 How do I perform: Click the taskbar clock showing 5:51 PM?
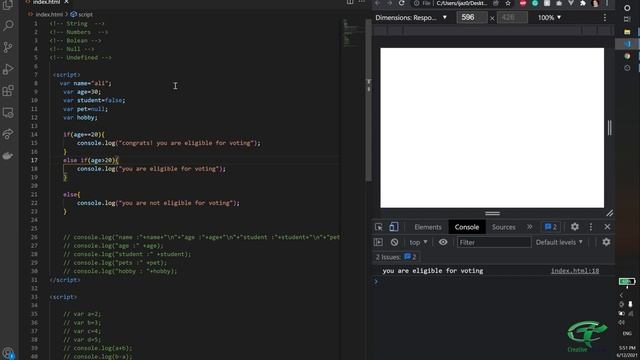click(x=627, y=348)
